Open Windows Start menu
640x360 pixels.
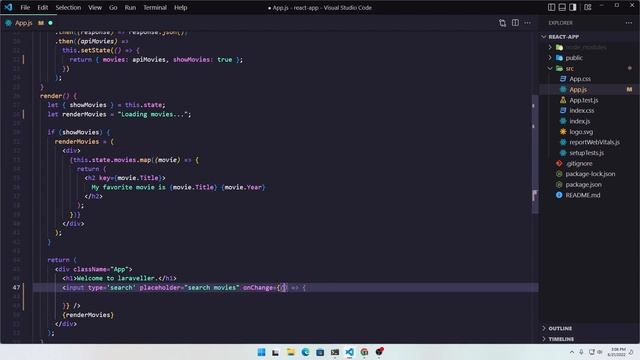tap(262, 352)
